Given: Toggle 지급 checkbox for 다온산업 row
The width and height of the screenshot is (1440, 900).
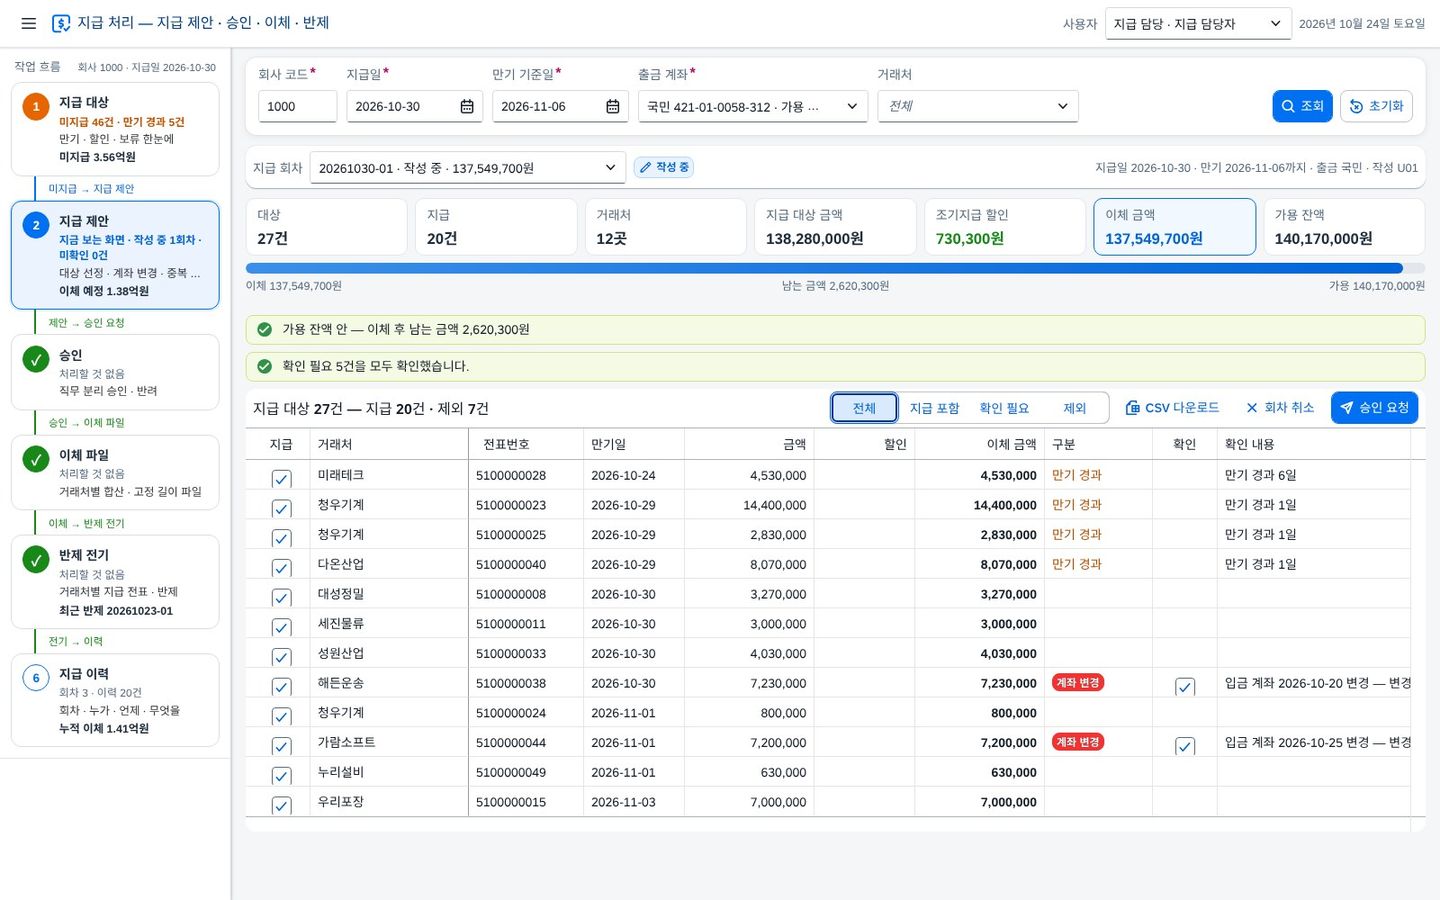Looking at the screenshot, I should pos(281,568).
